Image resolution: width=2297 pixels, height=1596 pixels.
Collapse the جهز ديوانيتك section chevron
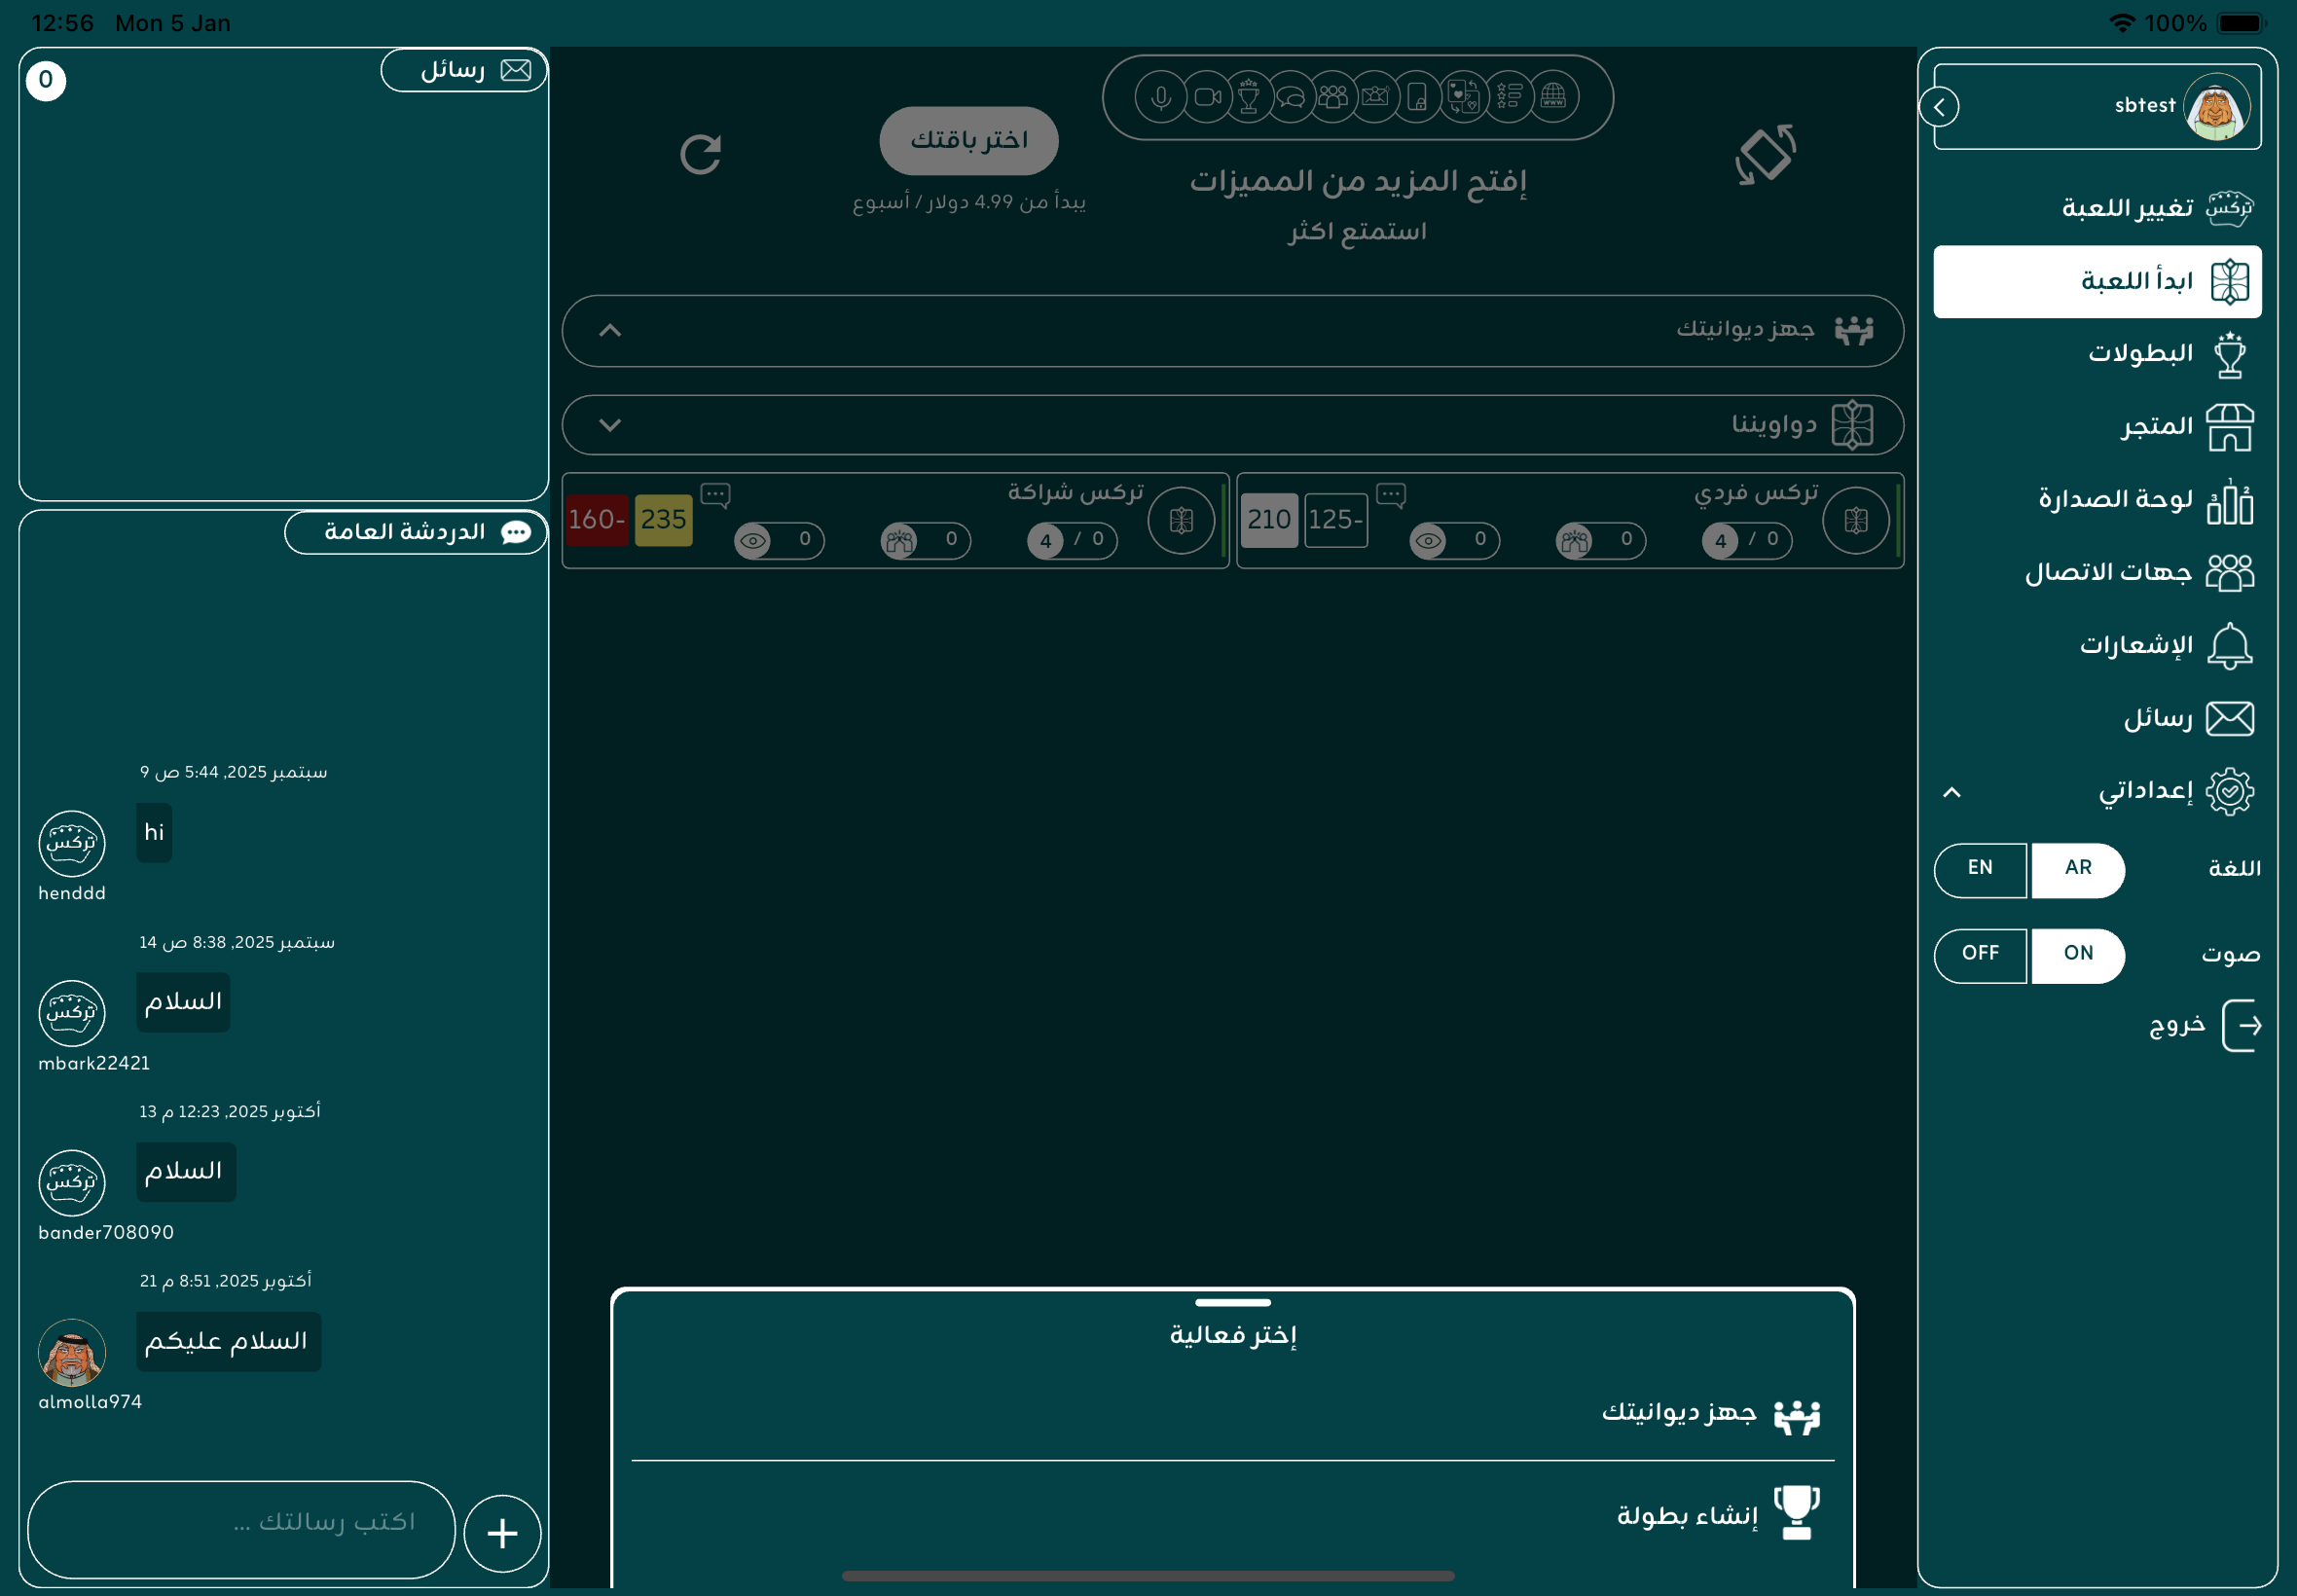pos(610,331)
